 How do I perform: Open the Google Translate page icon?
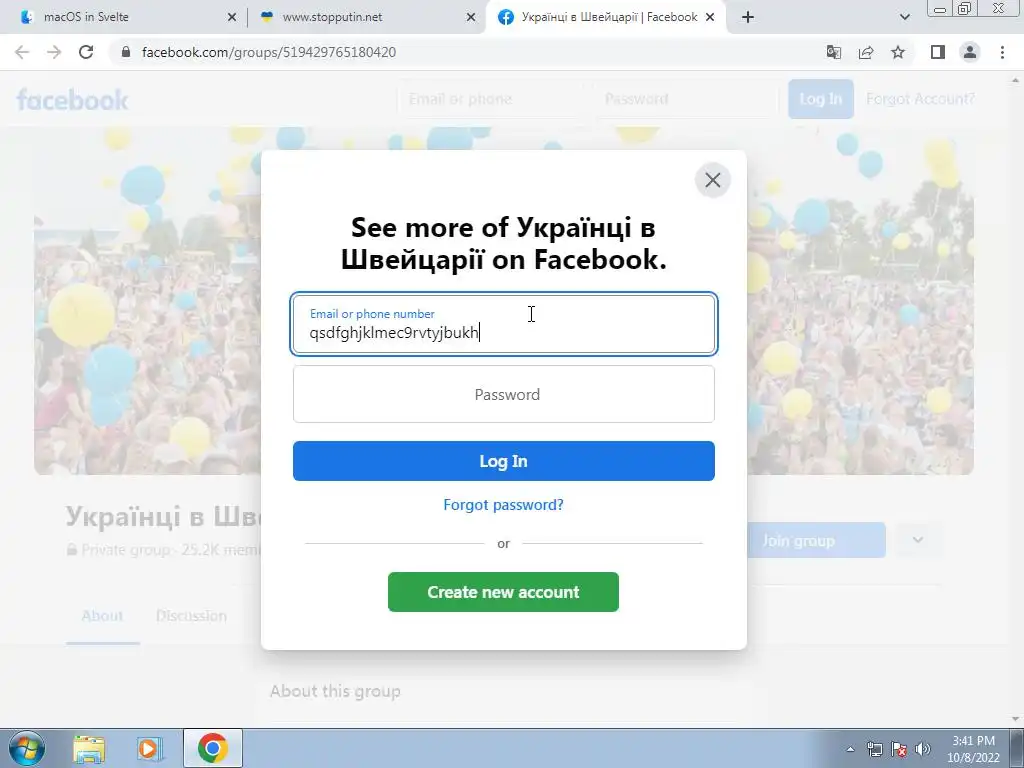click(x=833, y=52)
